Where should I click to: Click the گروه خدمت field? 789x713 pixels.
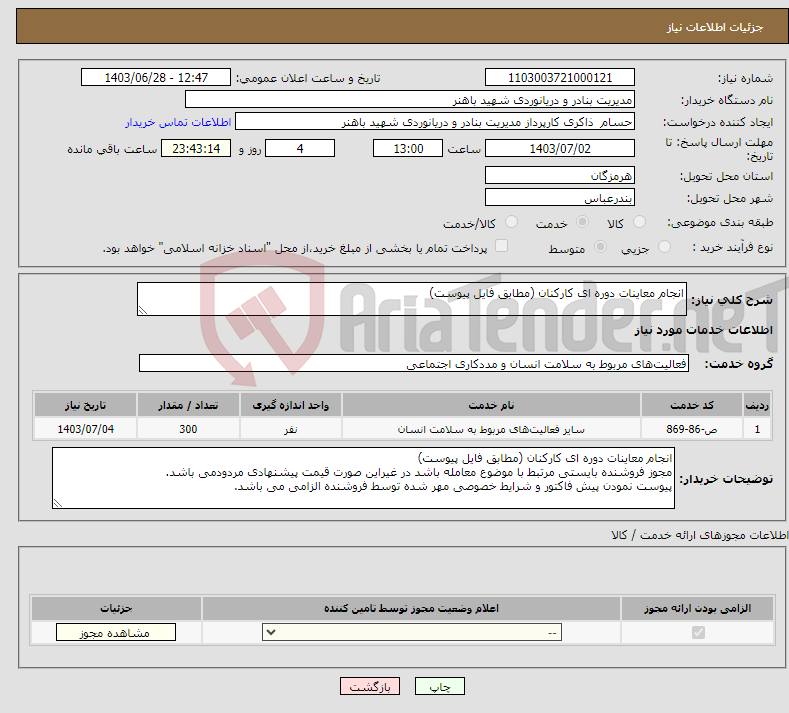tap(414, 363)
